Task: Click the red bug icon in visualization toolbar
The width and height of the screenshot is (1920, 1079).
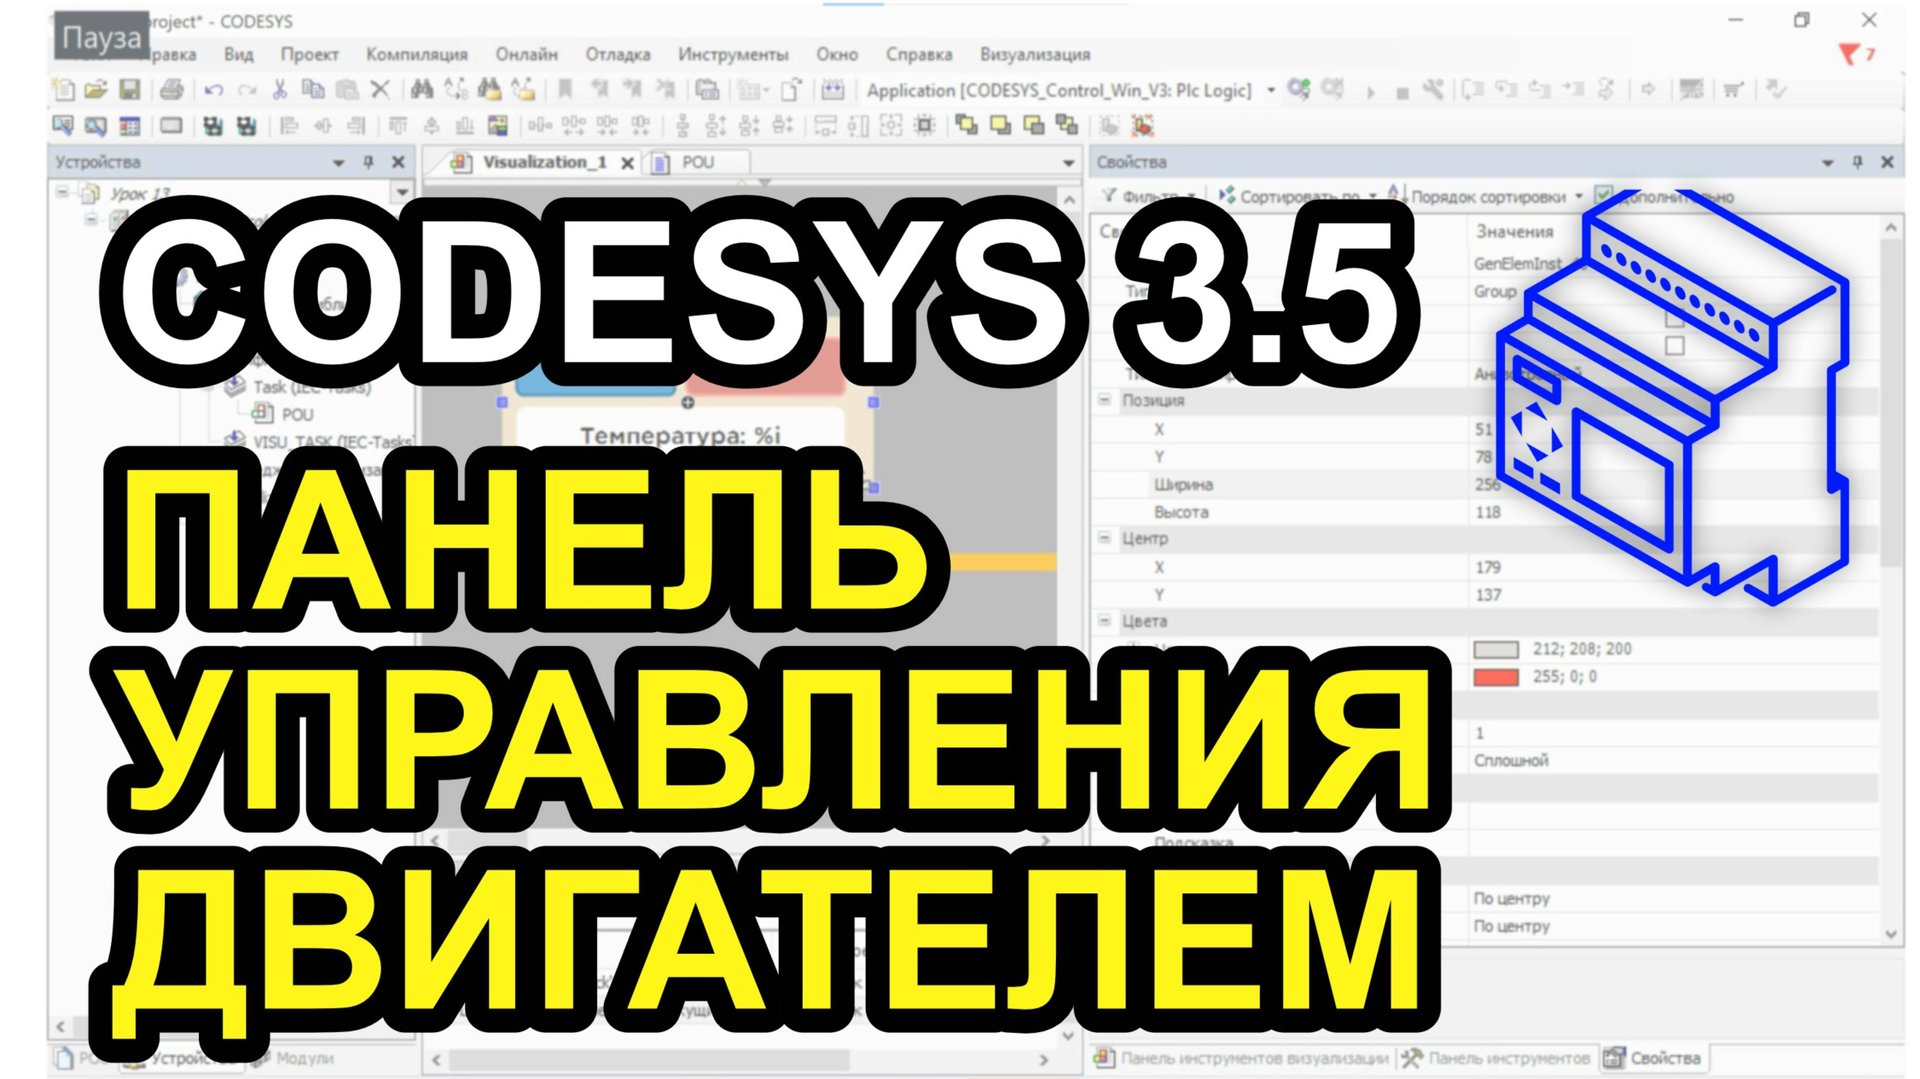Action: [1143, 126]
